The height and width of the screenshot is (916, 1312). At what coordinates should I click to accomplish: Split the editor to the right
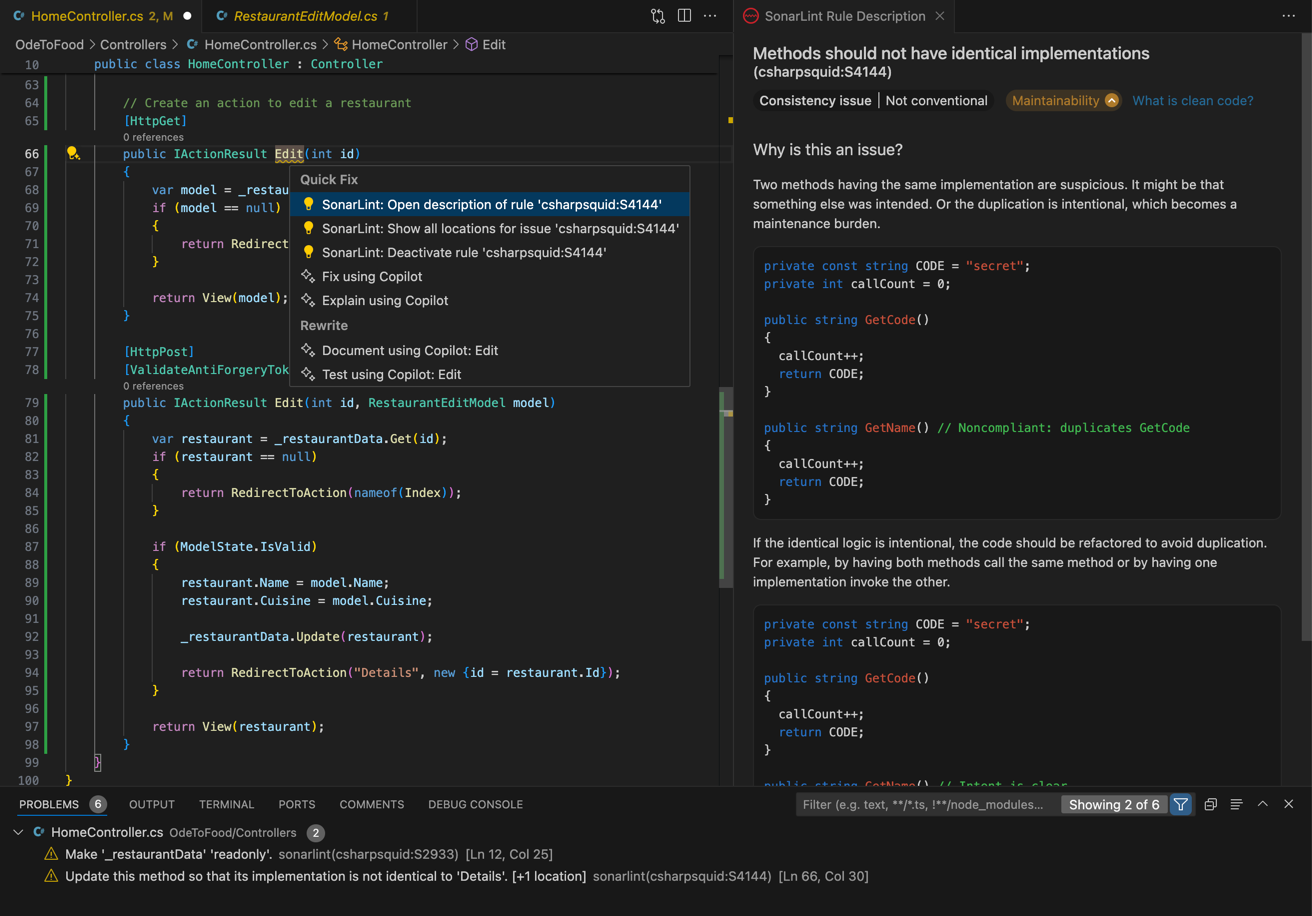[x=684, y=16]
